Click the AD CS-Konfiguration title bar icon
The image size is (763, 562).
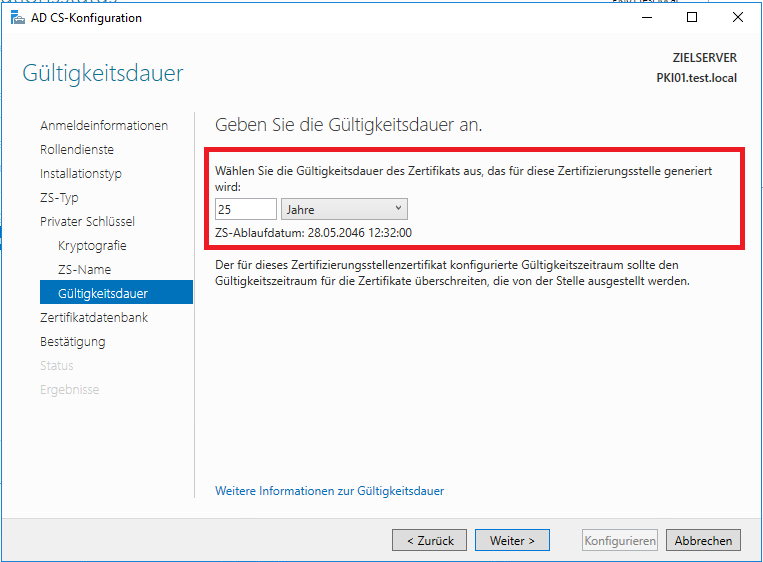pyautogui.click(x=18, y=18)
